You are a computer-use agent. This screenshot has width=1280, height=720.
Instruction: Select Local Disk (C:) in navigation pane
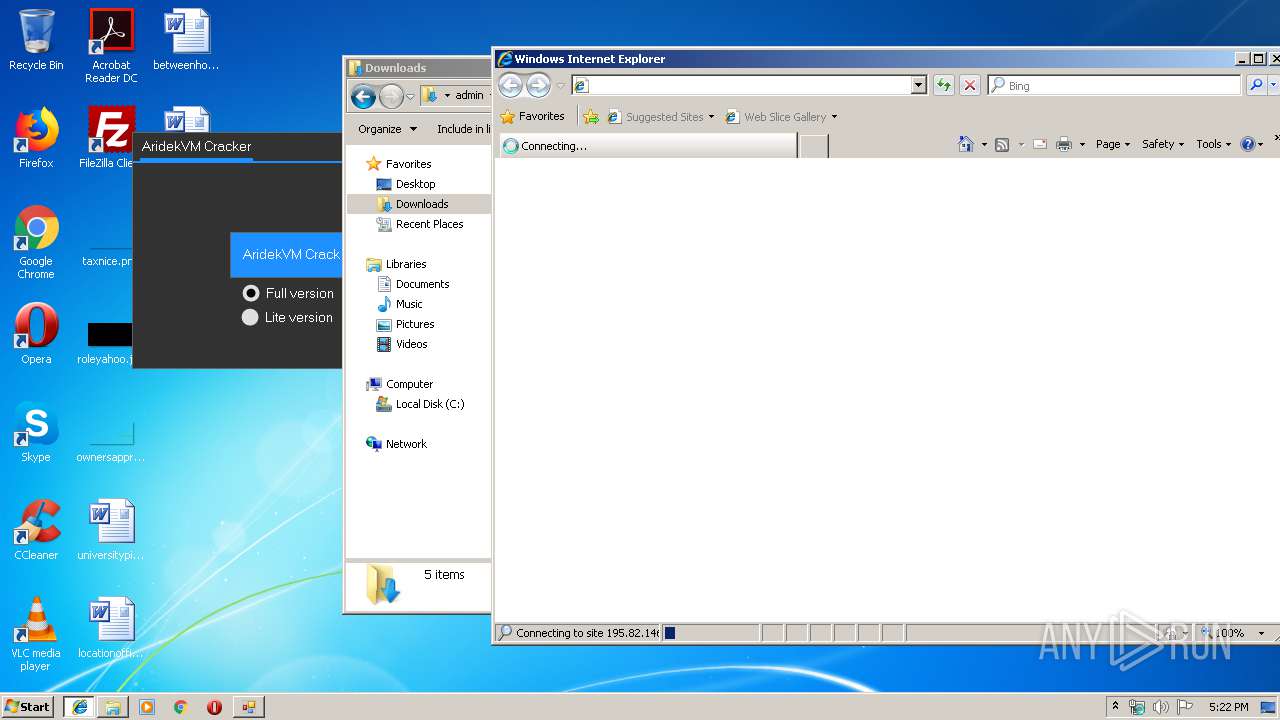click(429, 404)
